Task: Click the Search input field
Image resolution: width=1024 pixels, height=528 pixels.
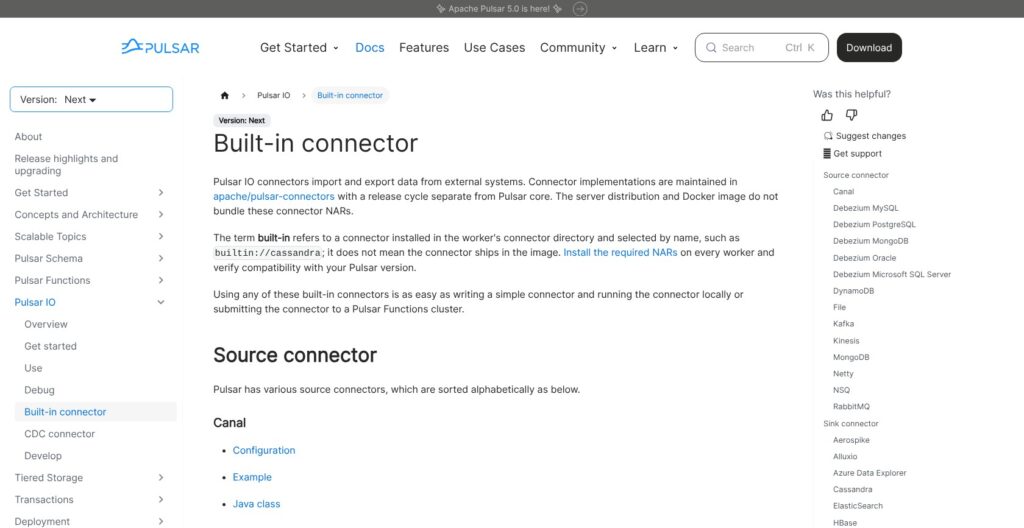Action: (761, 48)
